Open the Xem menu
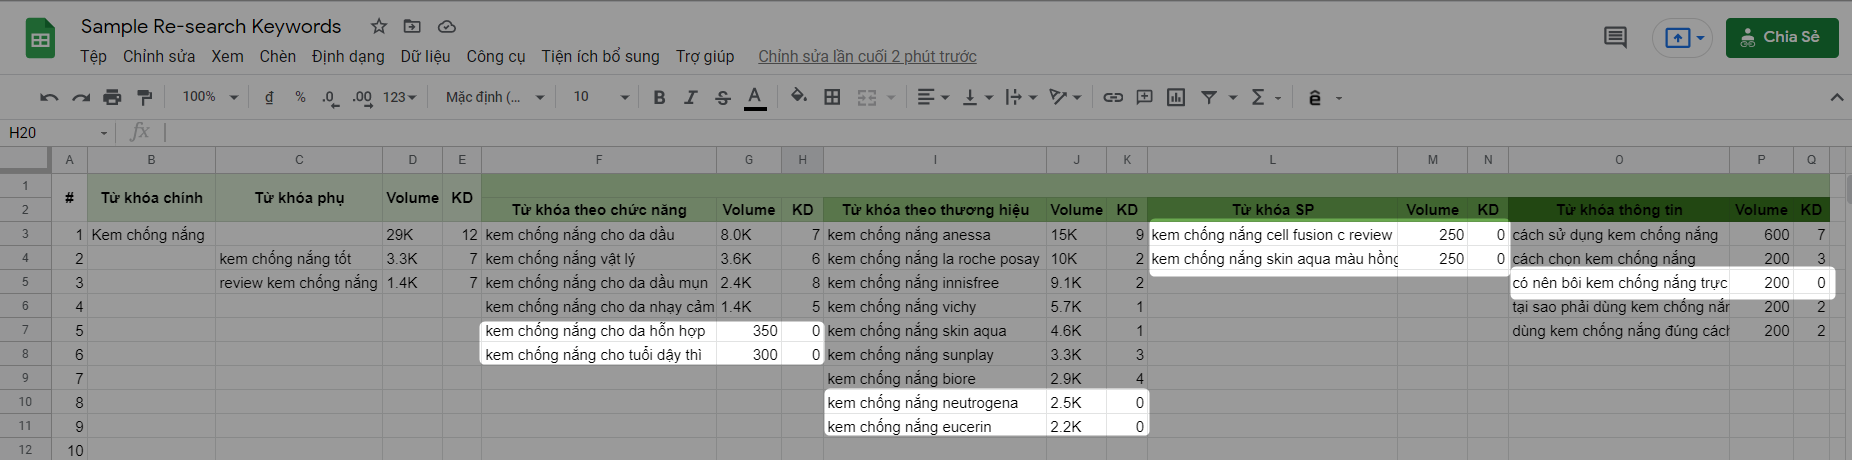 coord(227,56)
